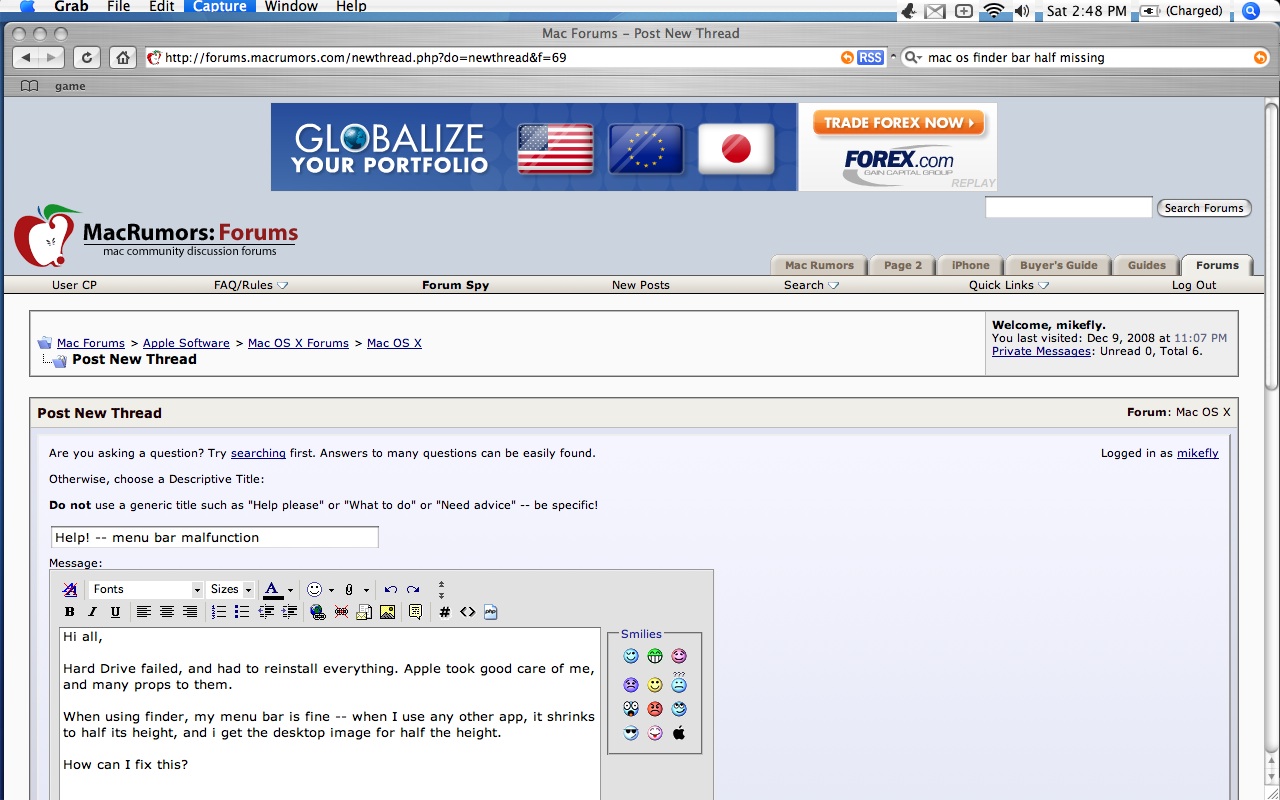1280x800 pixels.
Task: Switch to the Buyer's Guide tab
Action: 1058,265
